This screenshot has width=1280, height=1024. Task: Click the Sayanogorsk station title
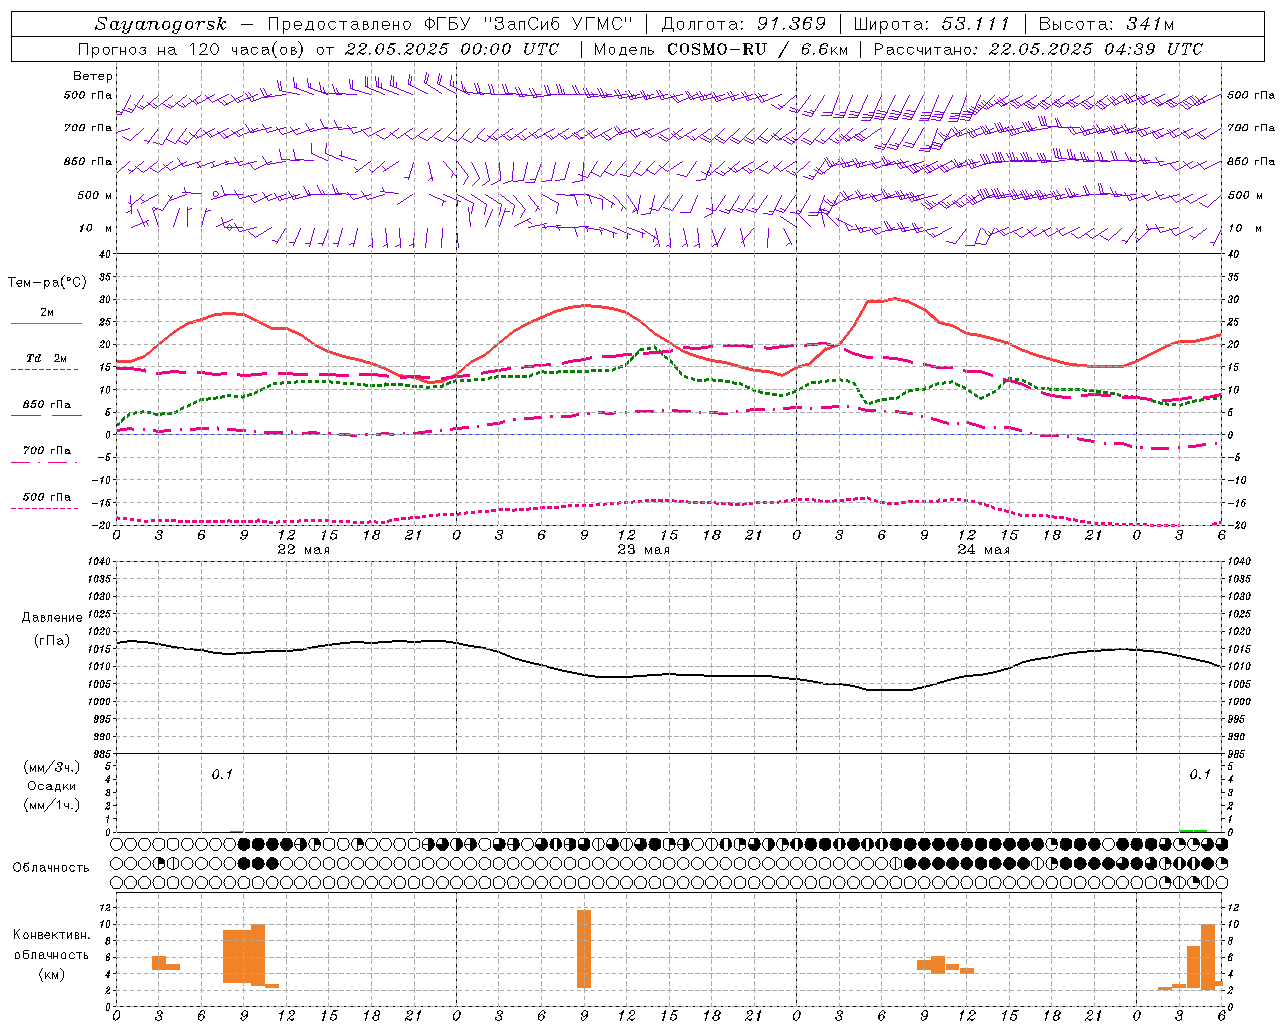pos(161,24)
